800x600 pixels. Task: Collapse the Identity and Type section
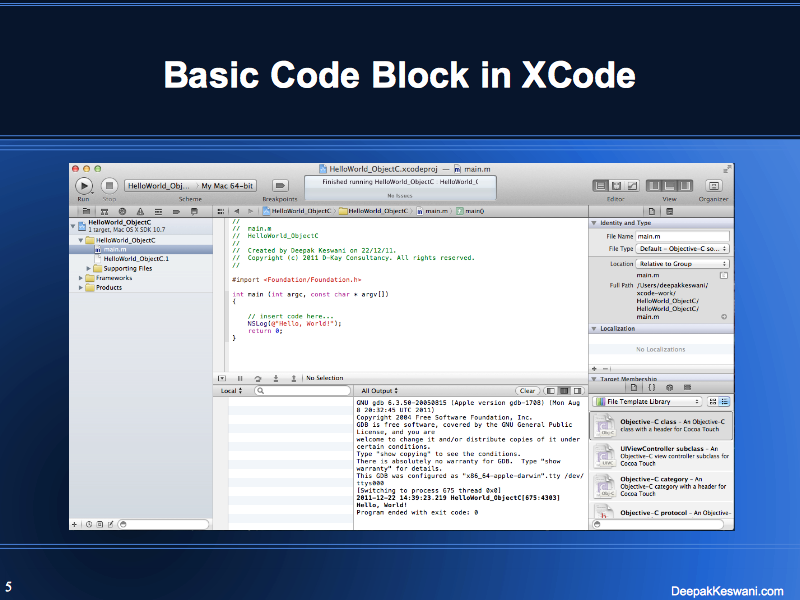(594, 222)
